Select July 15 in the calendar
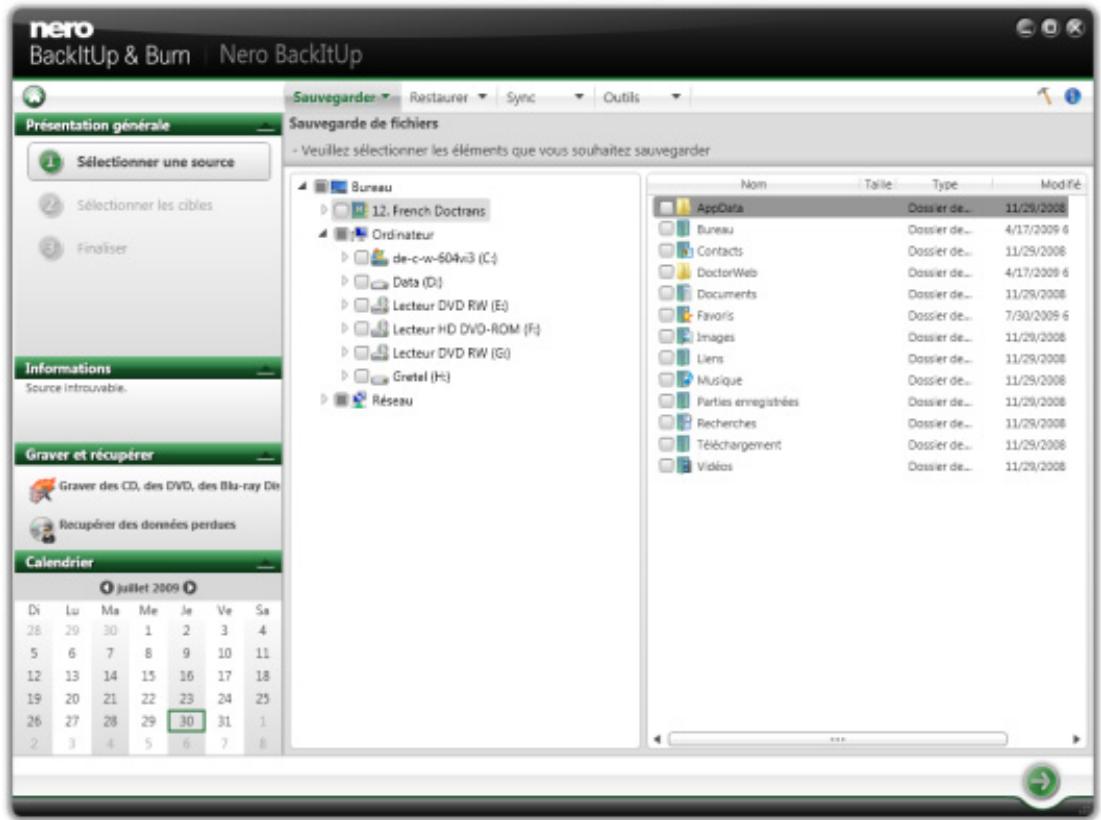This screenshot has width=1101, height=820. click(x=148, y=675)
